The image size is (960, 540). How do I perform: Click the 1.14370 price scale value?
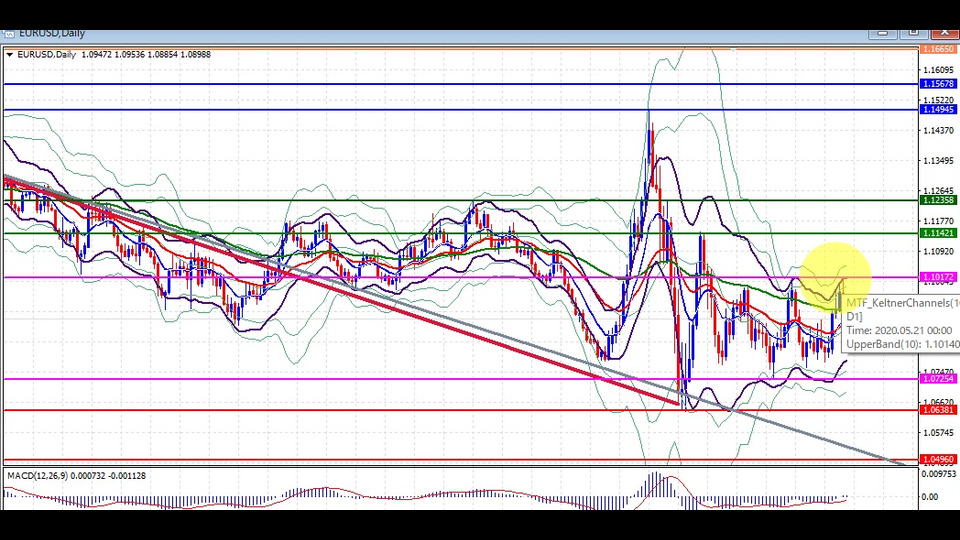click(x=938, y=130)
